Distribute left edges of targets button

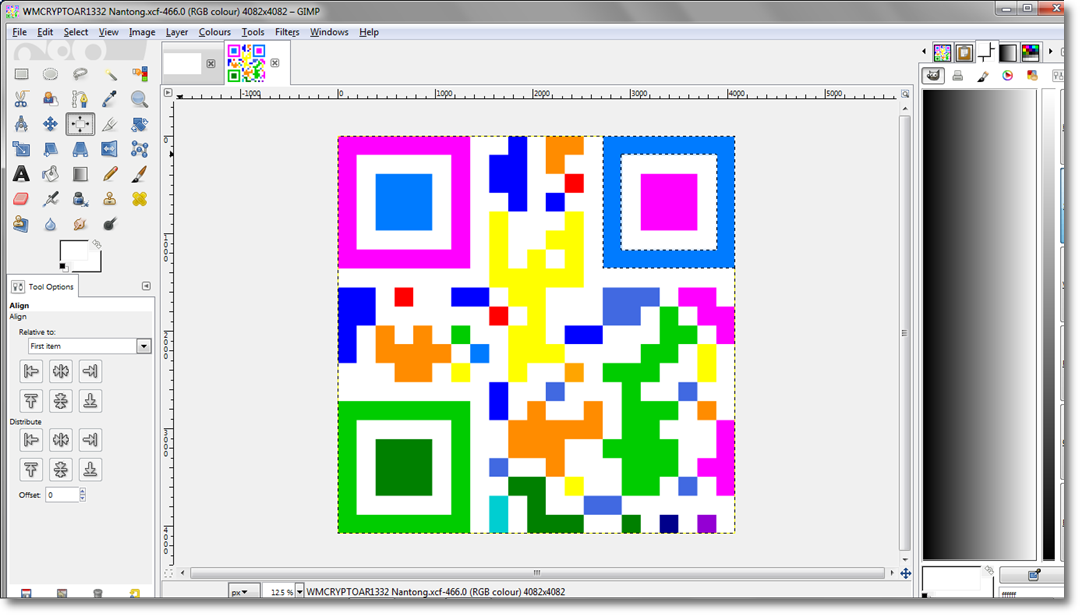(x=31, y=439)
